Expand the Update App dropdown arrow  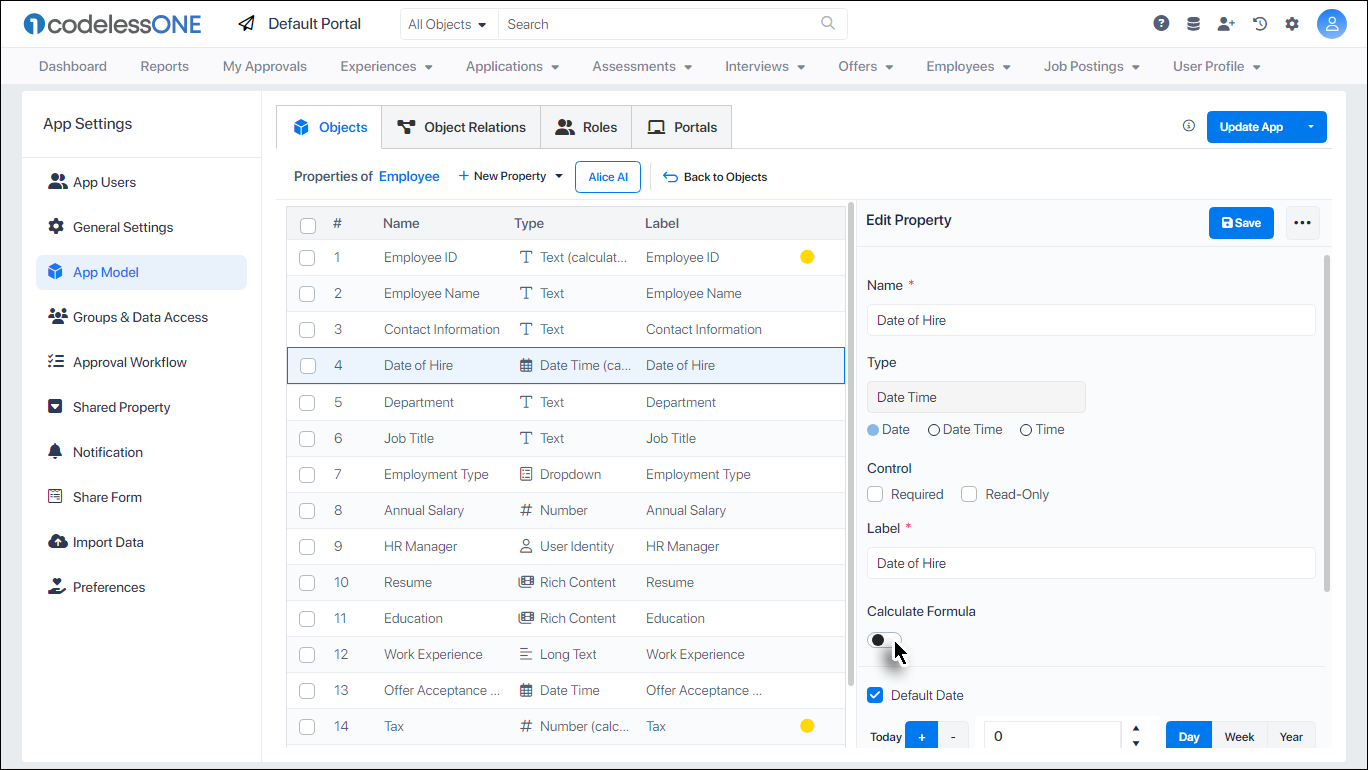[x=1310, y=127]
